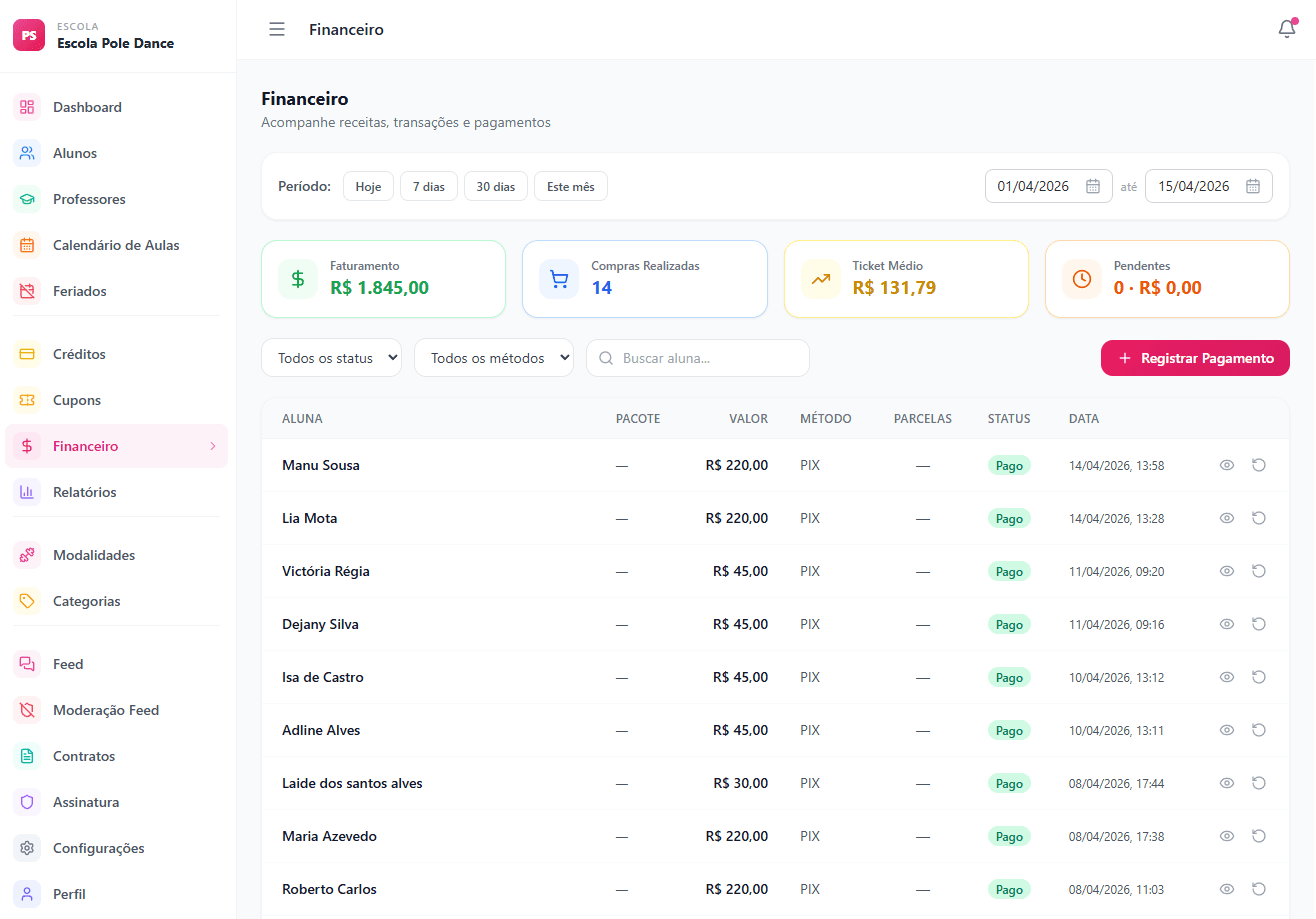View Maria Azevedo payment eye icon
This screenshot has width=1316, height=919.
pos(1227,836)
